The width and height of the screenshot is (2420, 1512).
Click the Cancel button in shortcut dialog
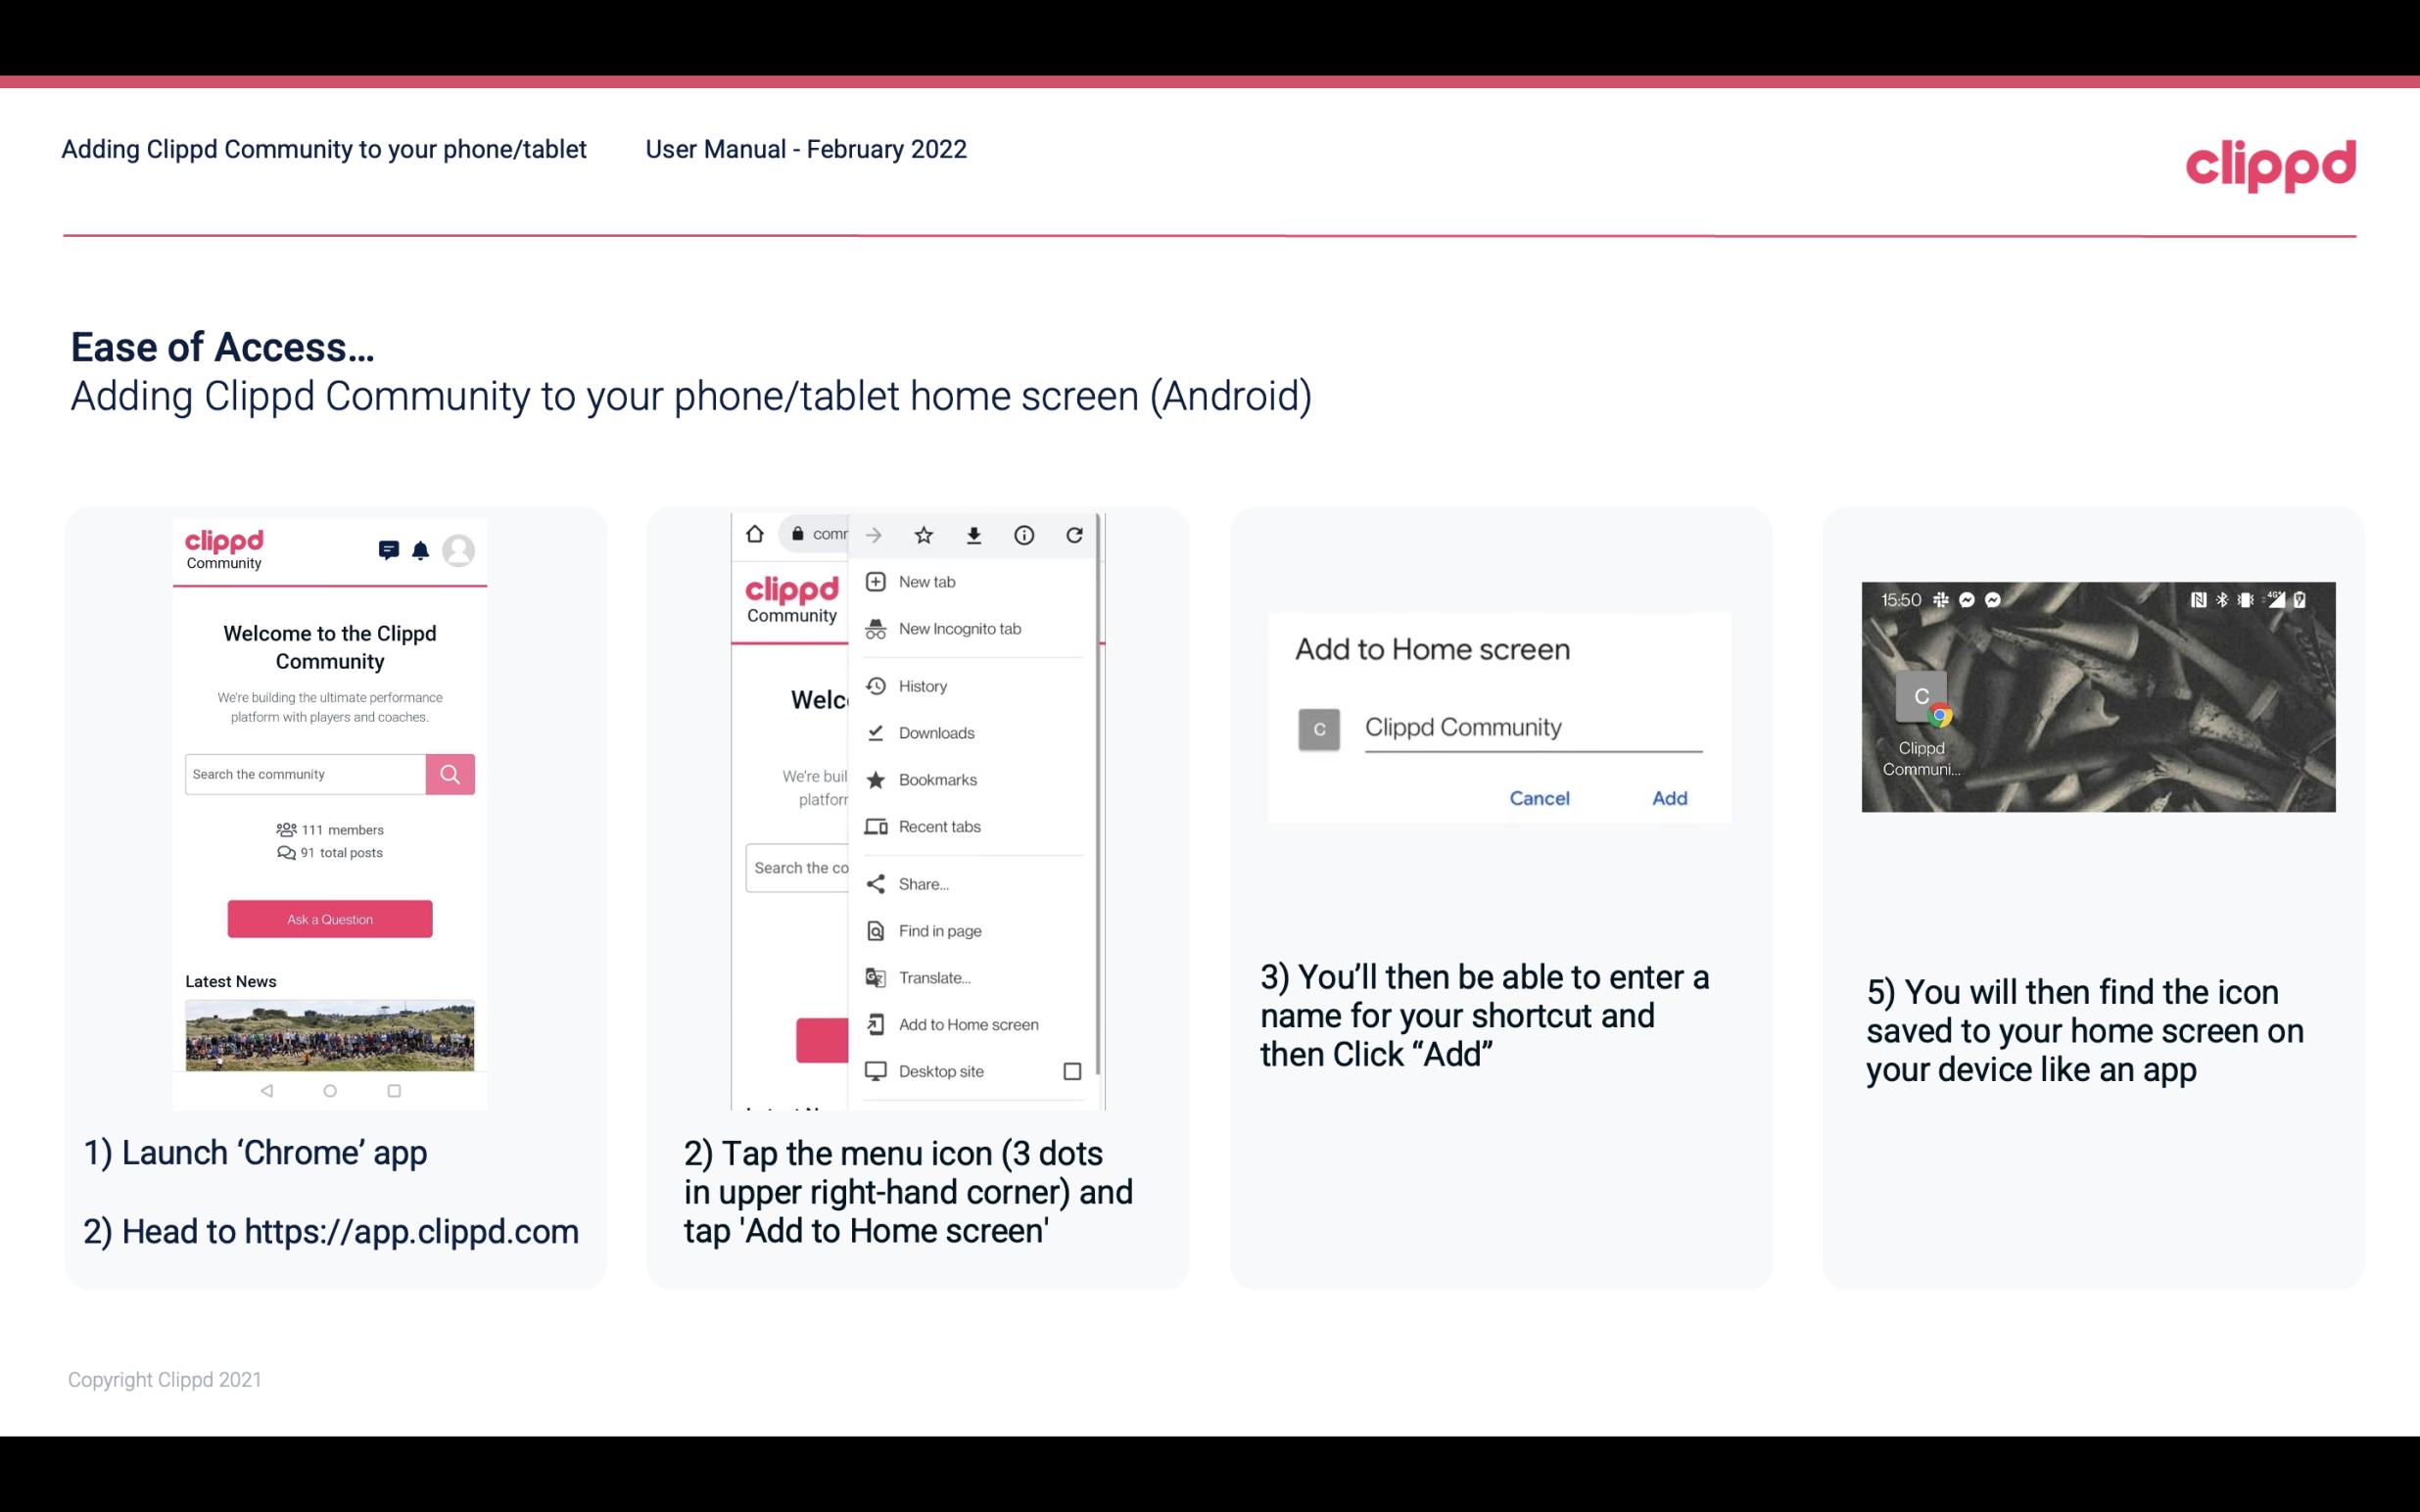pyautogui.click(x=1541, y=798)
